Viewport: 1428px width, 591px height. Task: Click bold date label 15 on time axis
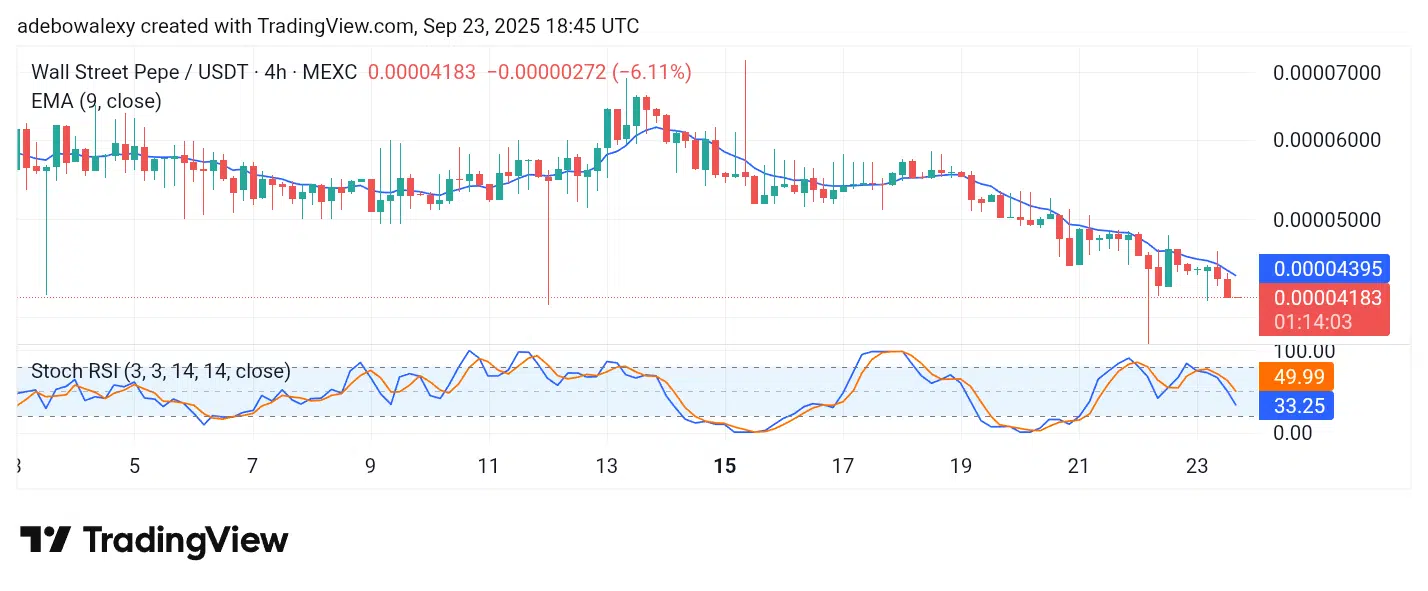tap(725, 466)
